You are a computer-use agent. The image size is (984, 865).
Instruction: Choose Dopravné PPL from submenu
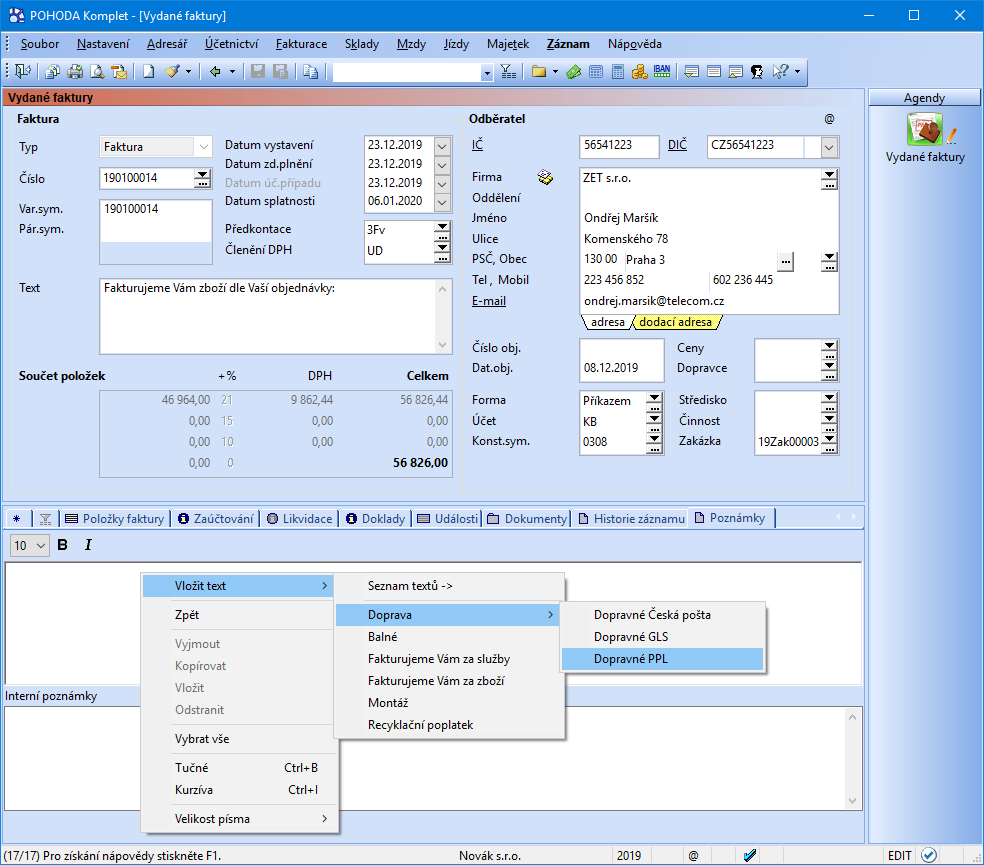(x=662, y=659)
